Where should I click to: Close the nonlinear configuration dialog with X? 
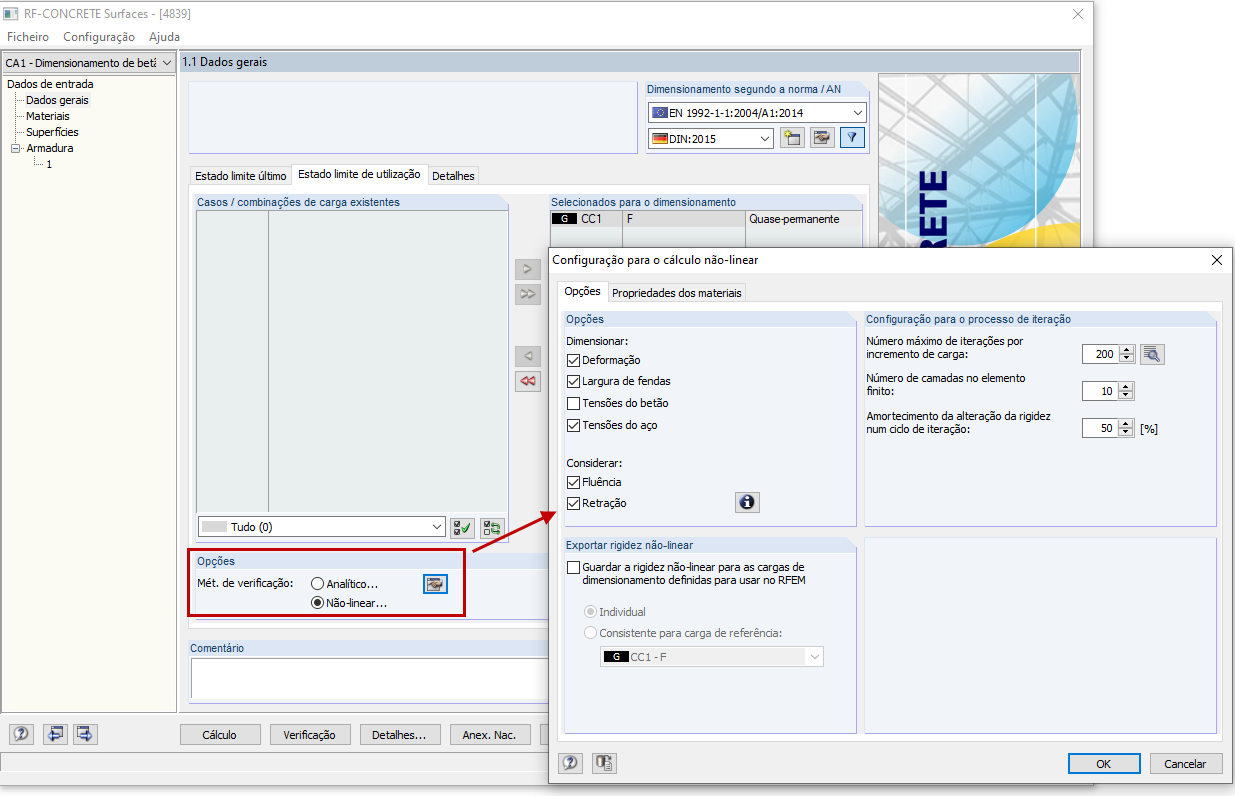tap(1216, 260)
